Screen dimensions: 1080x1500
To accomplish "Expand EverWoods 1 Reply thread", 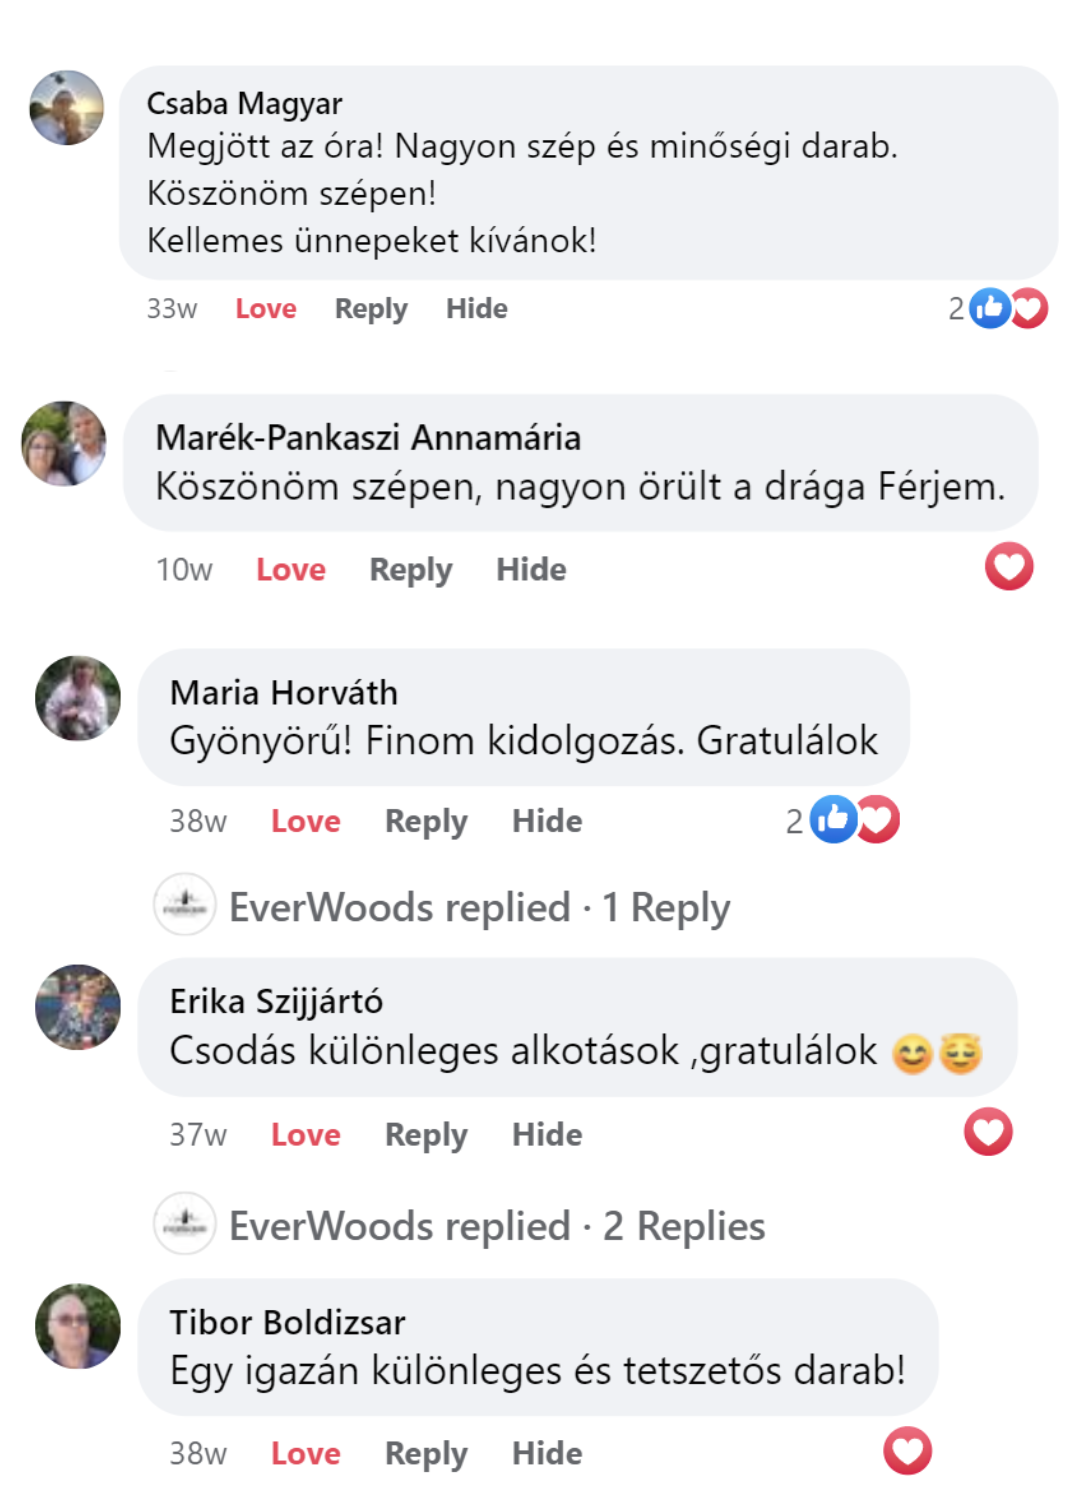I will click(x=480, y=907).
